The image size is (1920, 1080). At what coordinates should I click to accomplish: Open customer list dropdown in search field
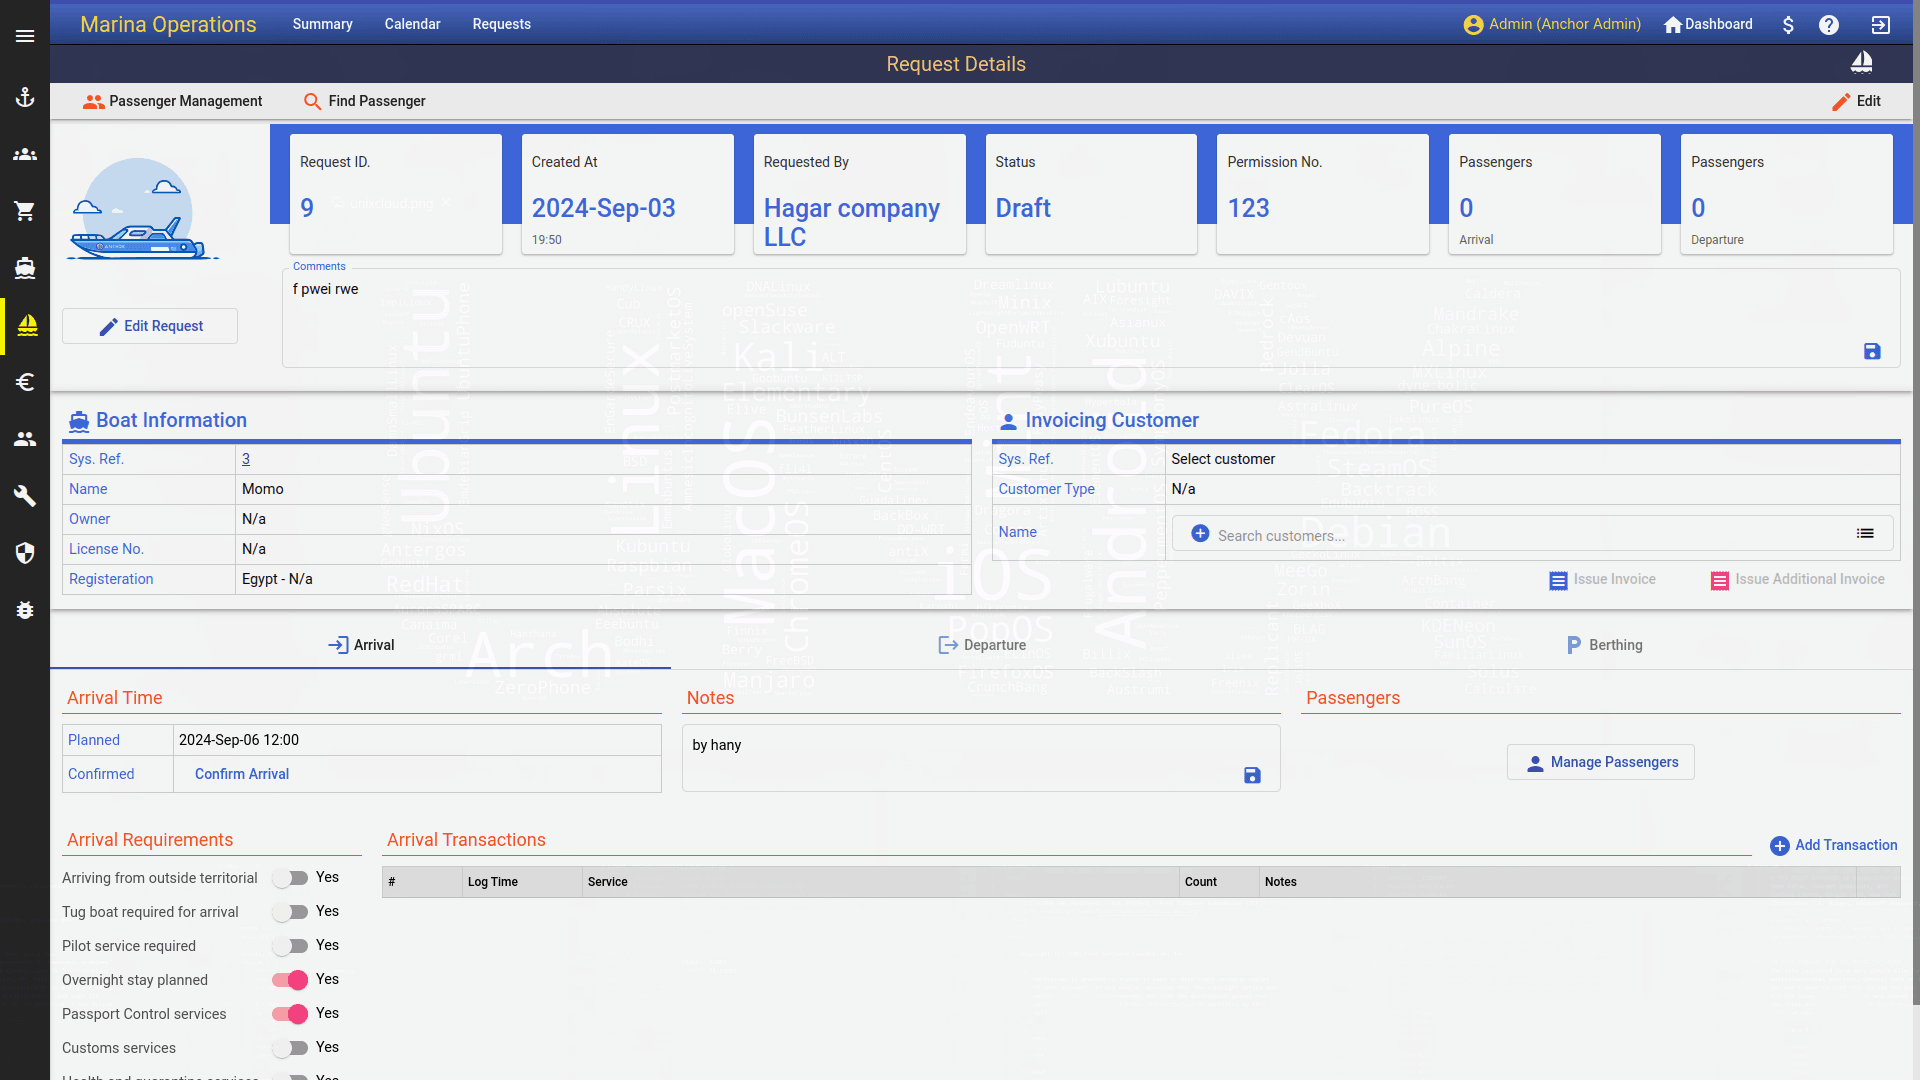click(1865, 534)
